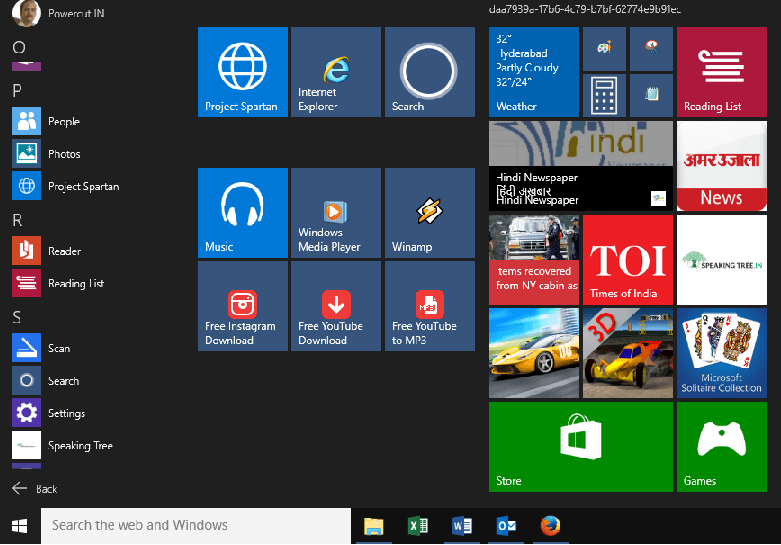The width and height of the screenshot is (781, 545).
Task: Open the Microsoft Solitaire Collection tile
Action: point(722,353)
